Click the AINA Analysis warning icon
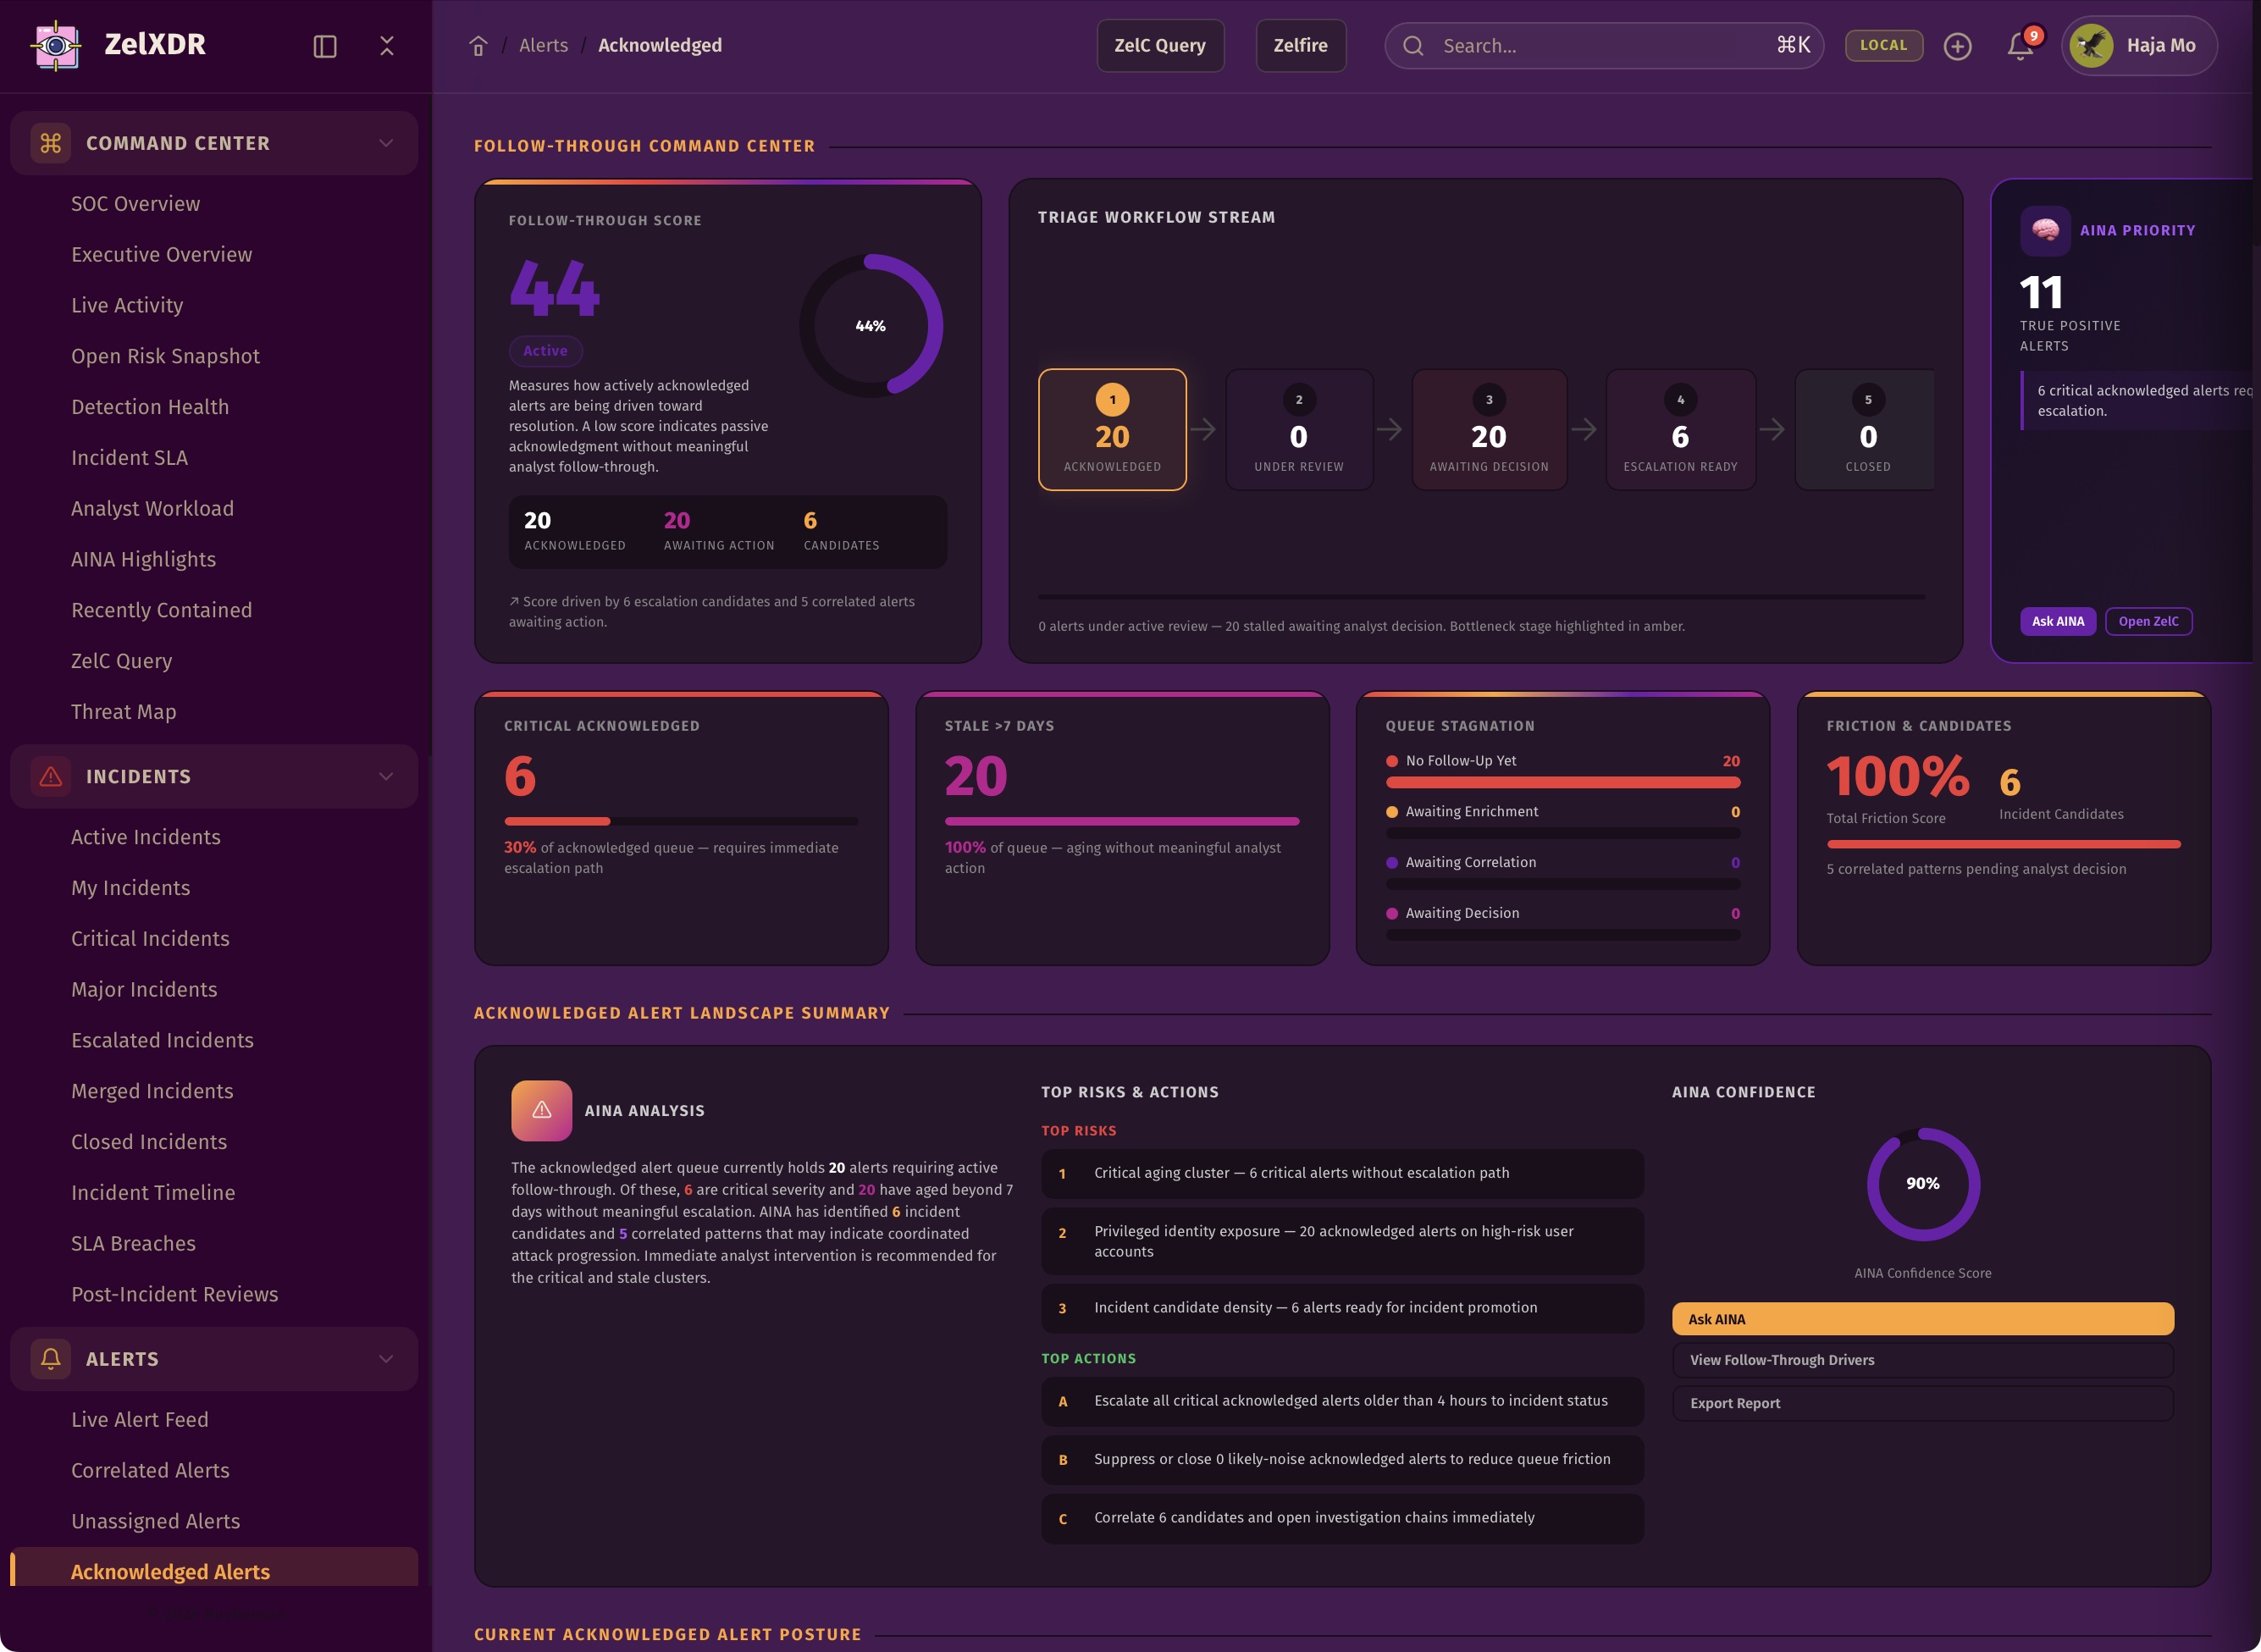 542,1110
